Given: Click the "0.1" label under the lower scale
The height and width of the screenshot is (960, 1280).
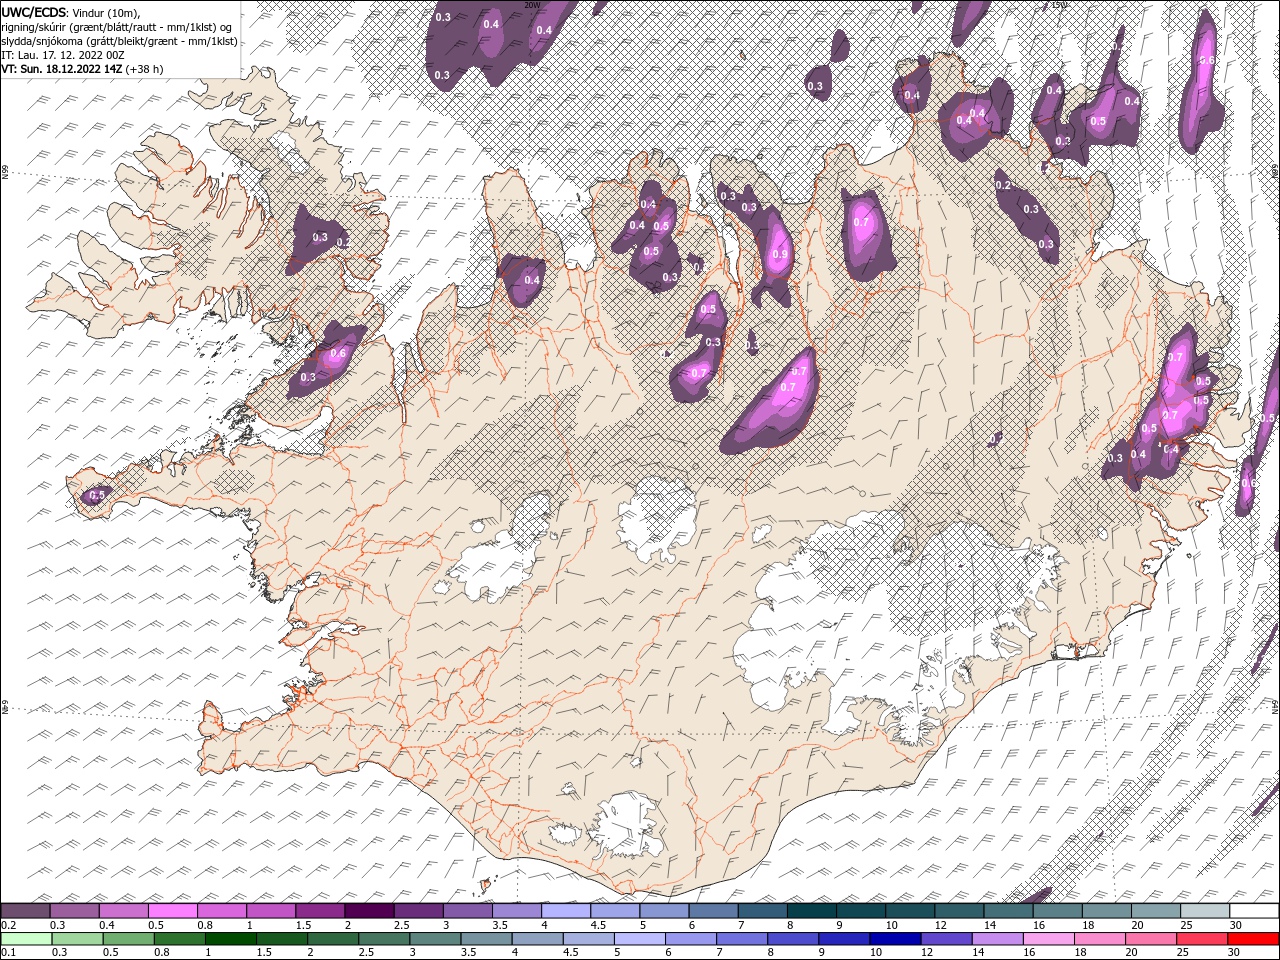Looking at the screenshot, I should pos(9,953).
